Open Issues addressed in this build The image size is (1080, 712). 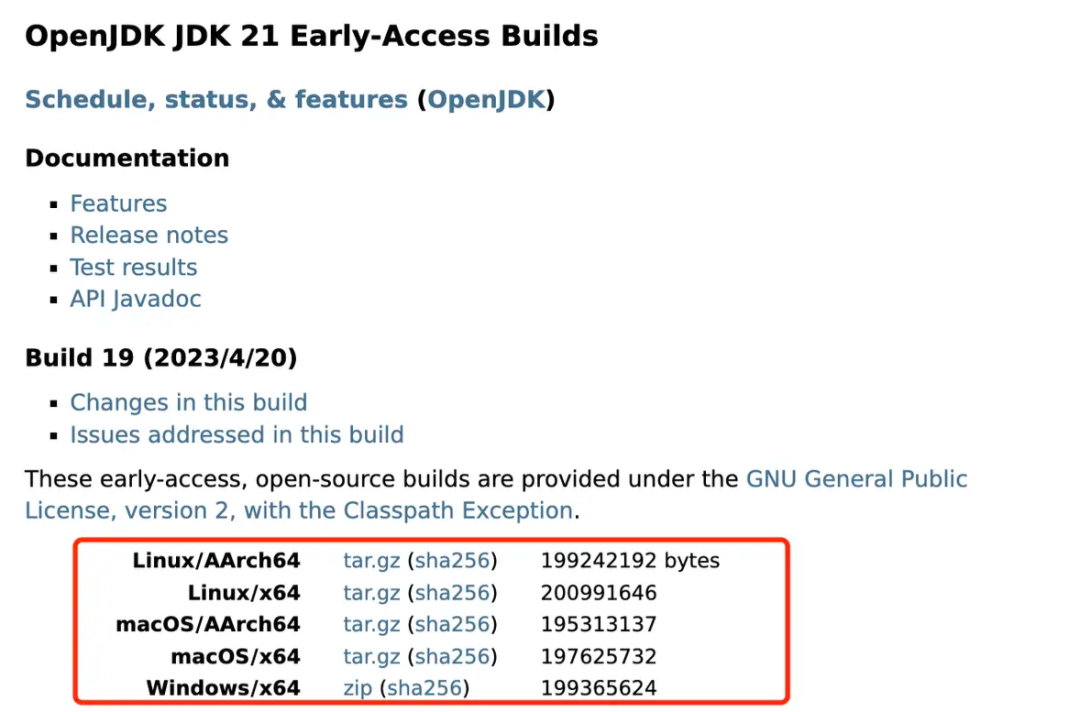coord(237,435)
